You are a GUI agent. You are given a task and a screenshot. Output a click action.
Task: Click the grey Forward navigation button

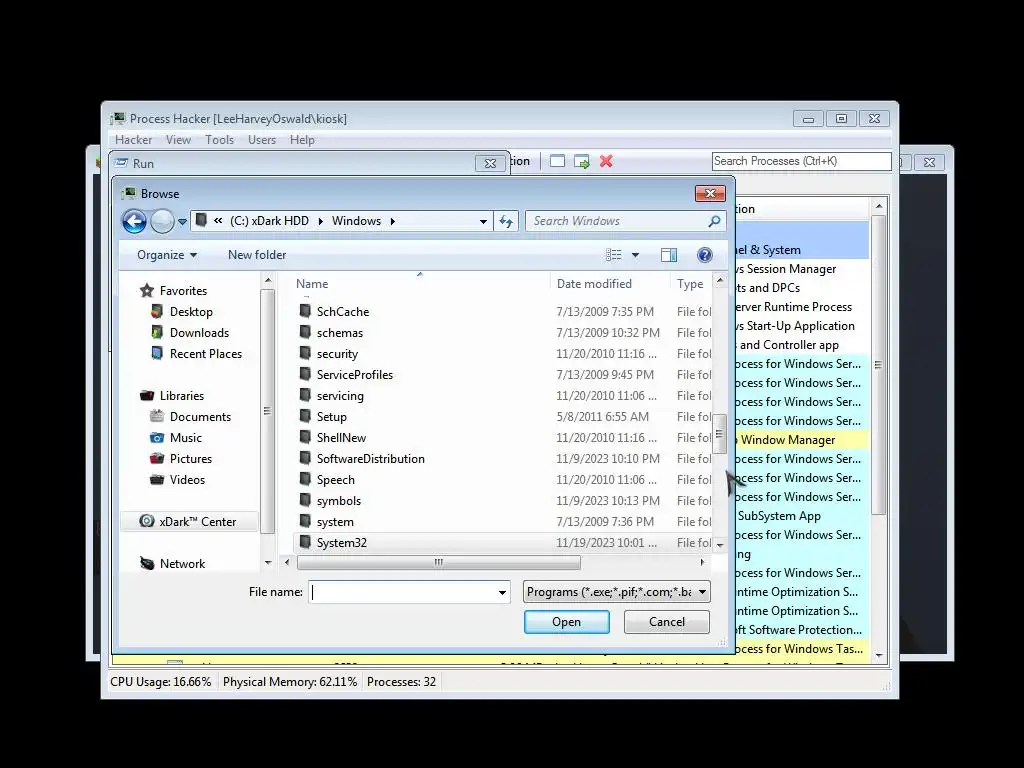(x=162, y=221)
